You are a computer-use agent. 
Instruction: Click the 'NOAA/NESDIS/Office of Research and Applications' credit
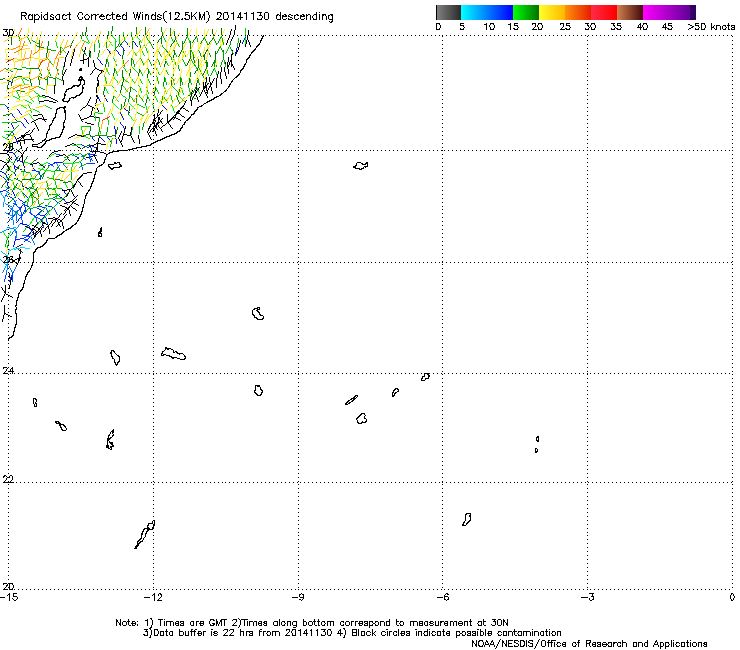click(x=589, y=644)
